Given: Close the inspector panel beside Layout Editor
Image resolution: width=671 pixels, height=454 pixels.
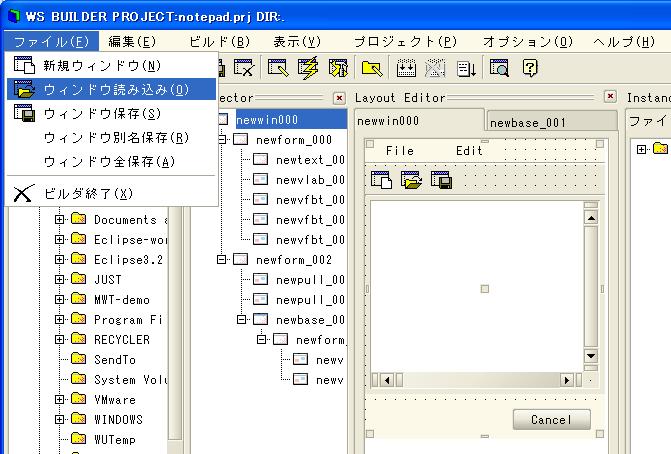Looking at the screenshot, I should 339,98.
